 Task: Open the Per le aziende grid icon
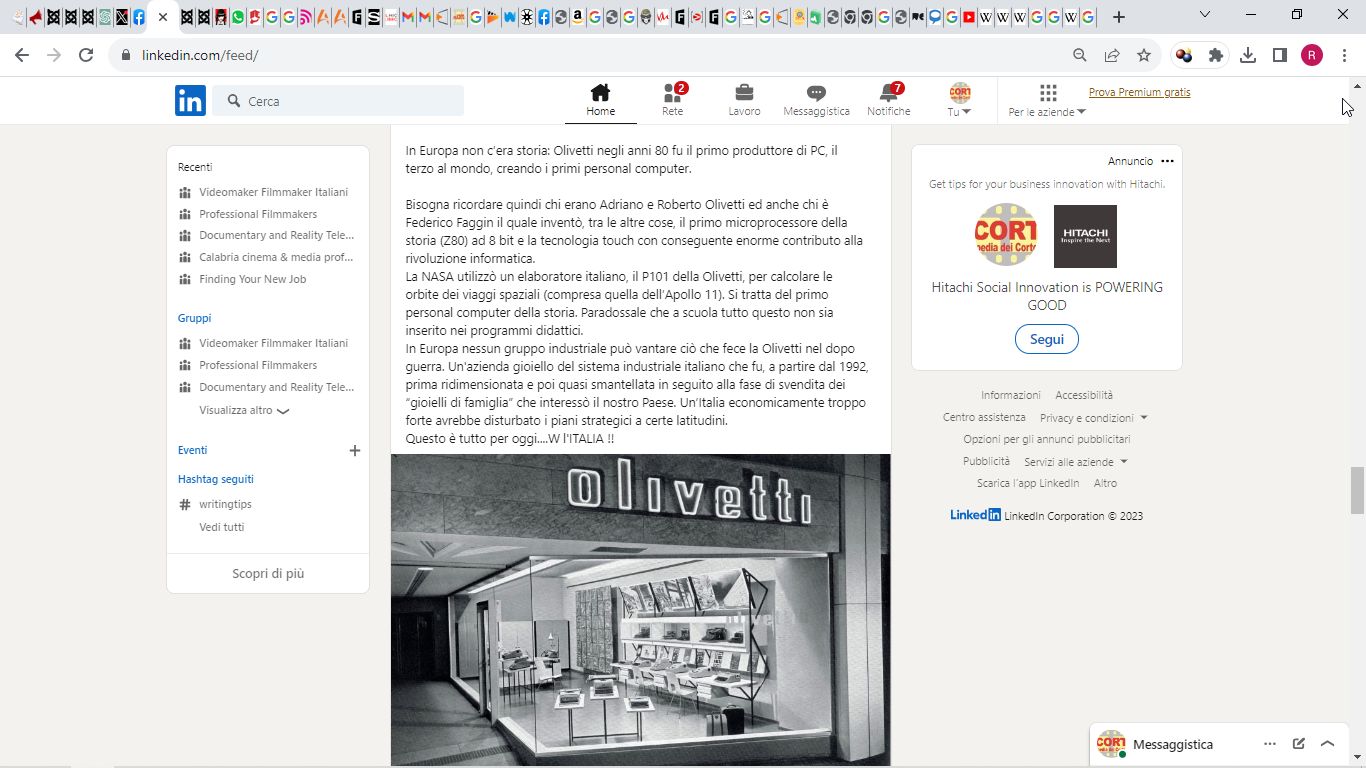tap(1047, 93)
